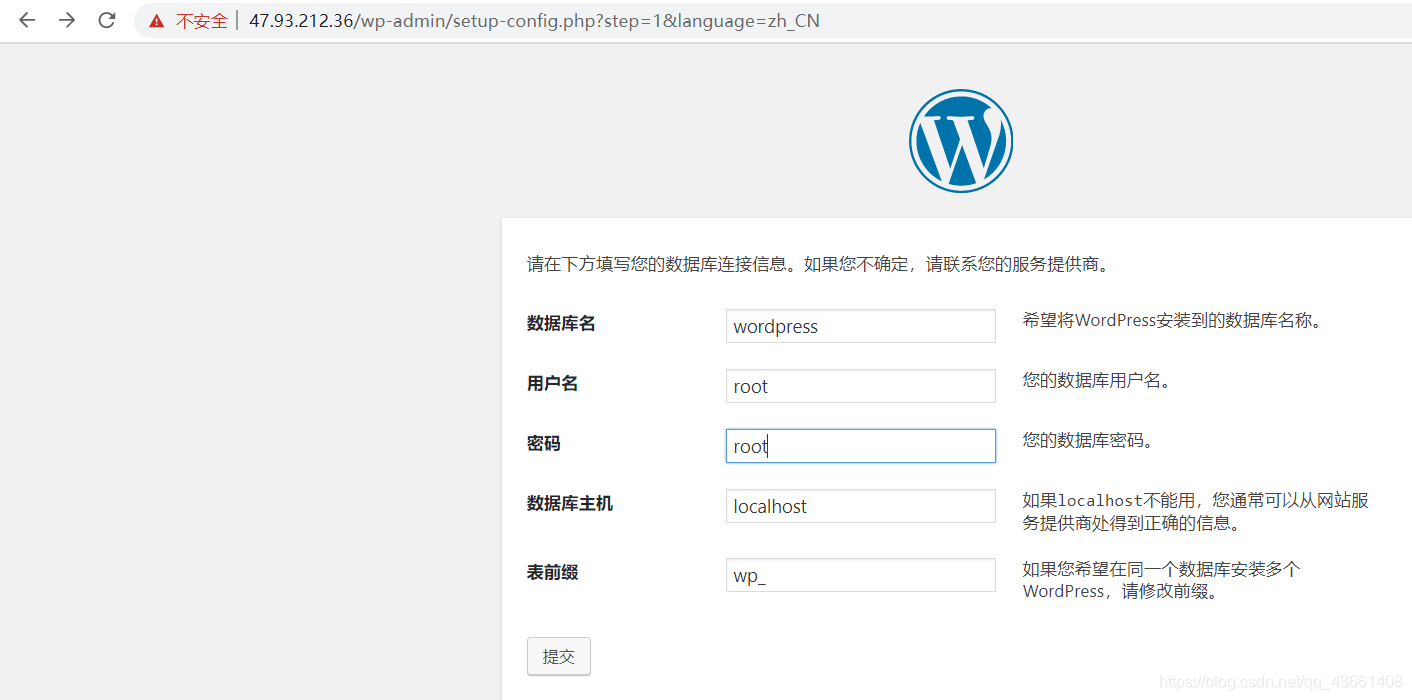Click the 希望将WordPress安装到的数据库名称 hint
The width and height of the screenshot is (1412, 700).
[x=1172, y=321]
